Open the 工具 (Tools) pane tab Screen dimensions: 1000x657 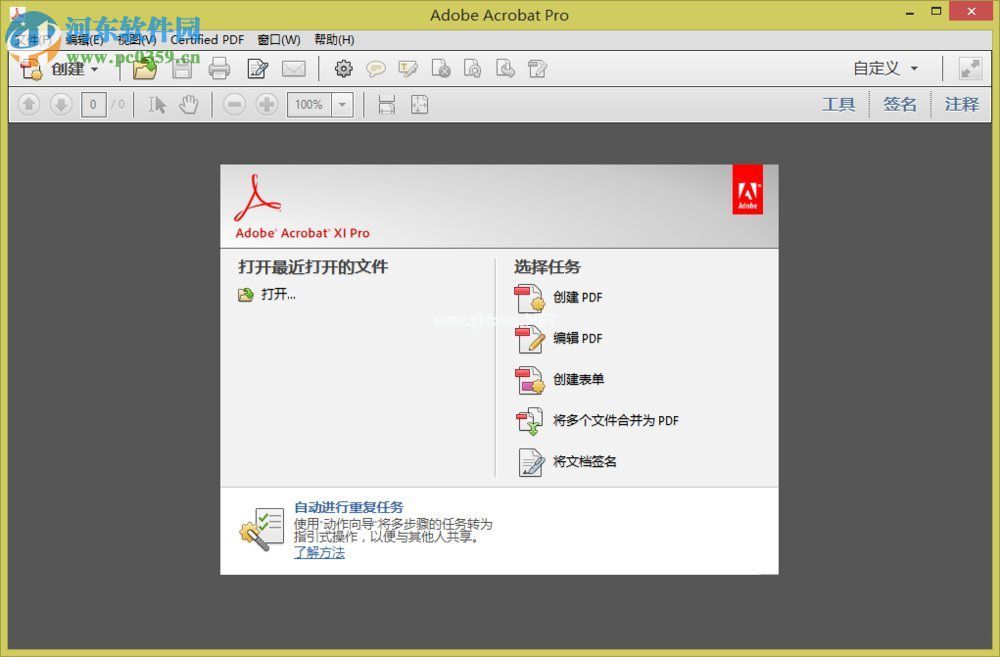pos(838,104)
